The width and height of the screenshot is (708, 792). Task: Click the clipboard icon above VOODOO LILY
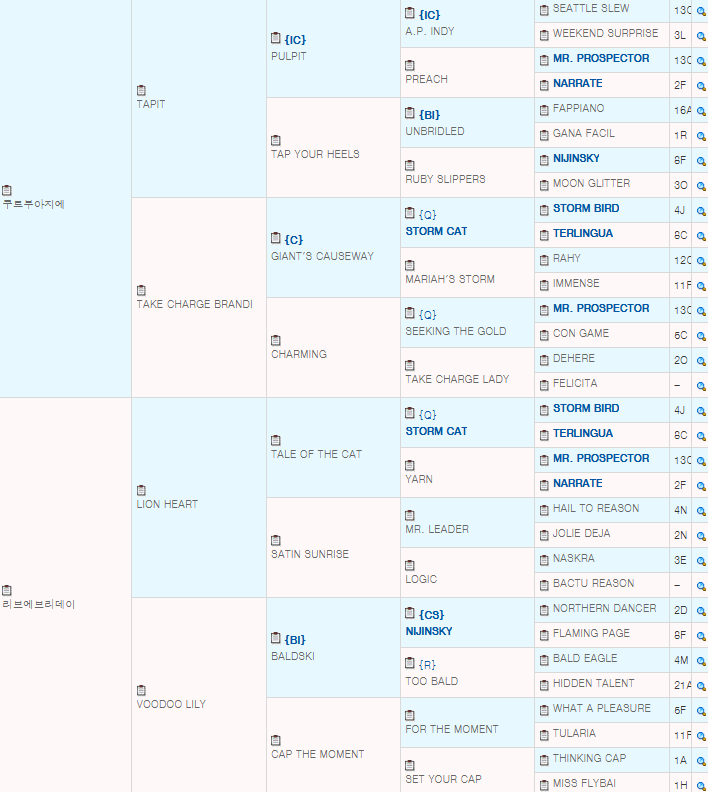click(141, 690)
